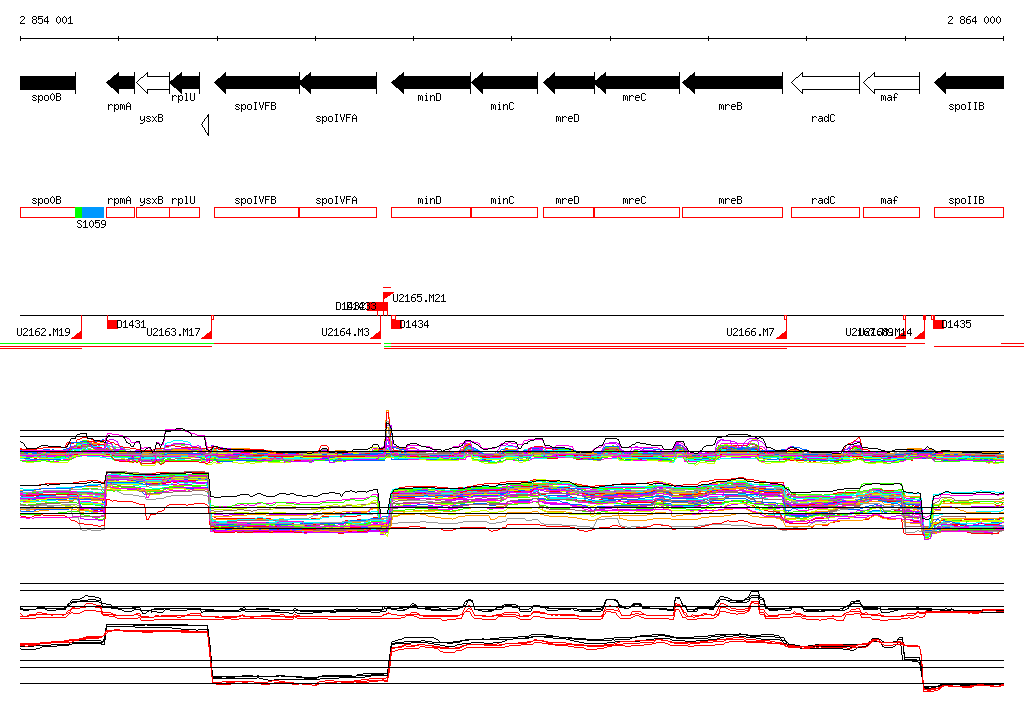Select the red D1434 downshift marker
This screenshot has height=714, width=1024.
click(x=396, y=324)
